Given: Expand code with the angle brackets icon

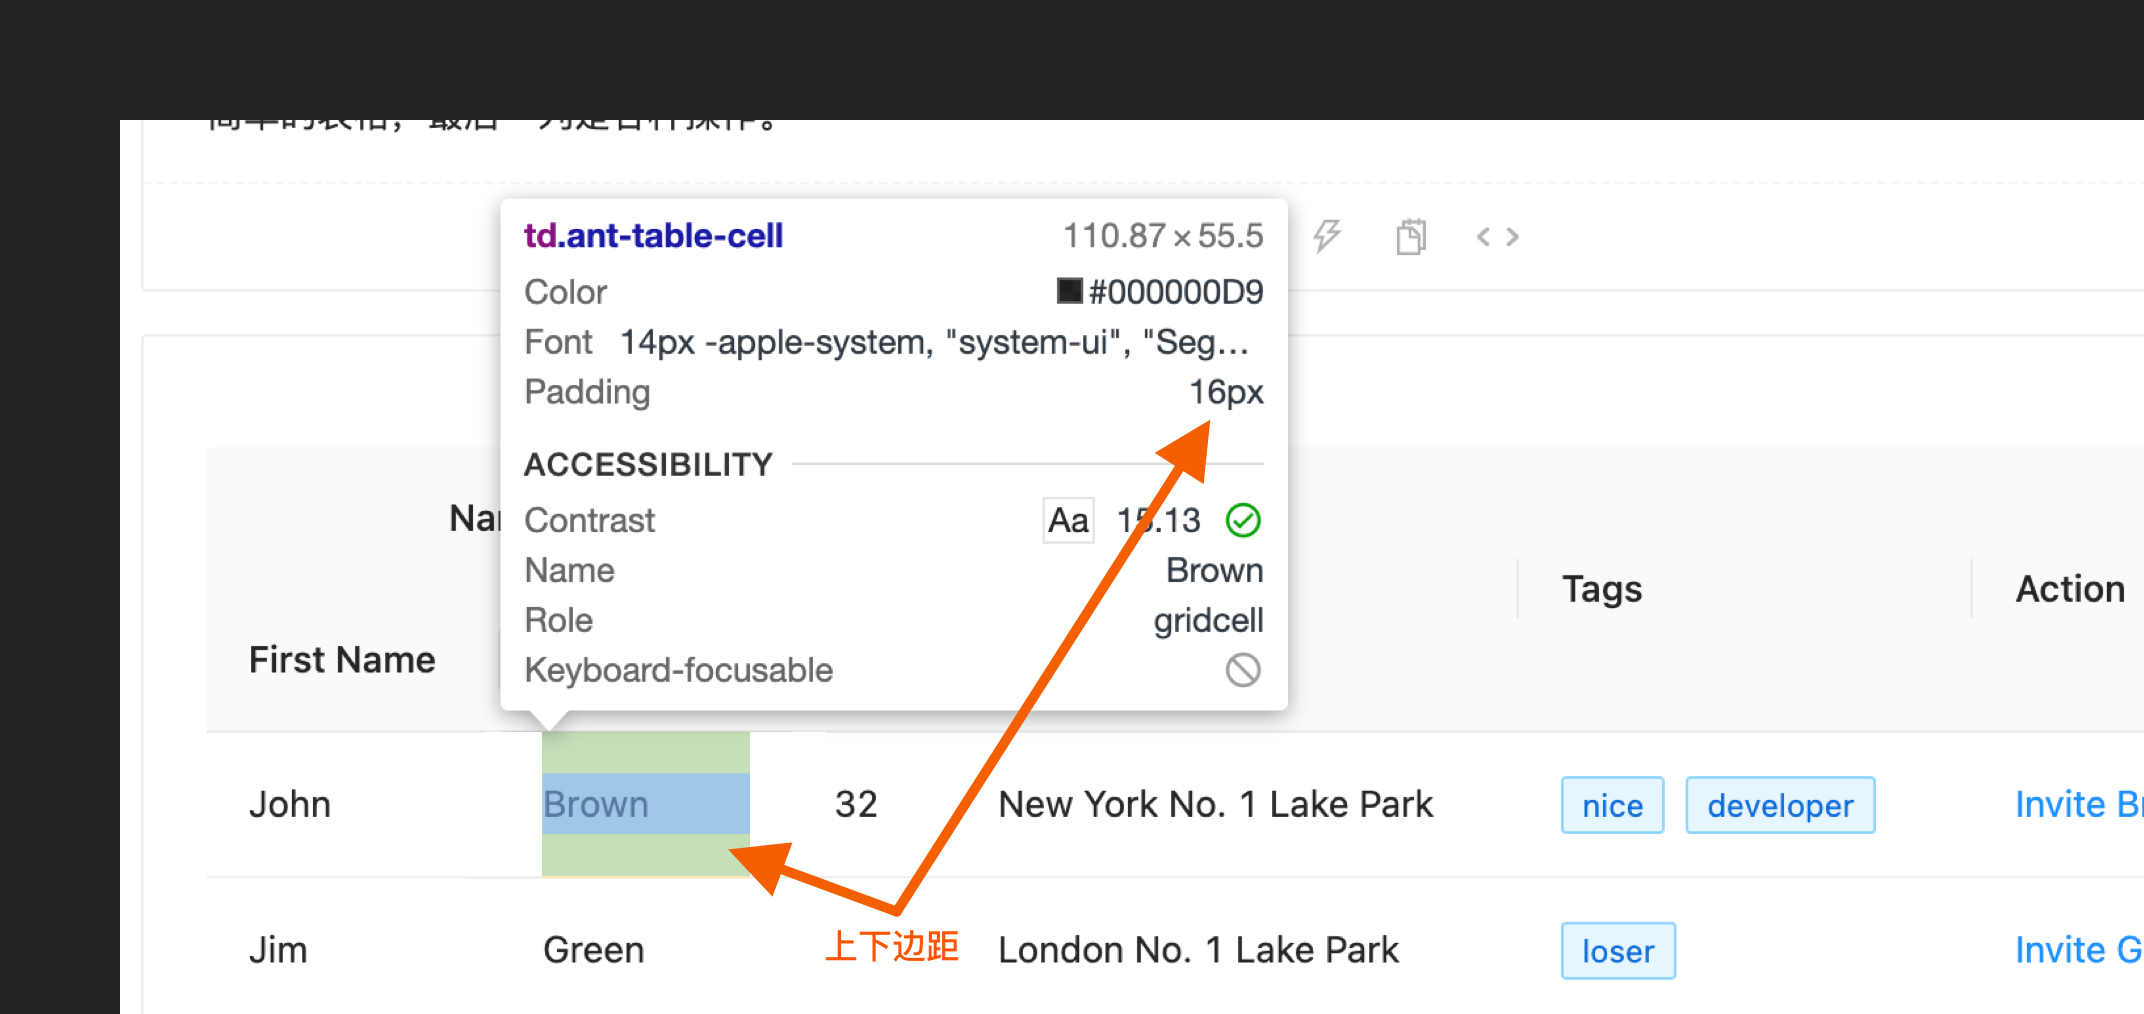Looking at the screenshot, I should click(1497, 237).
